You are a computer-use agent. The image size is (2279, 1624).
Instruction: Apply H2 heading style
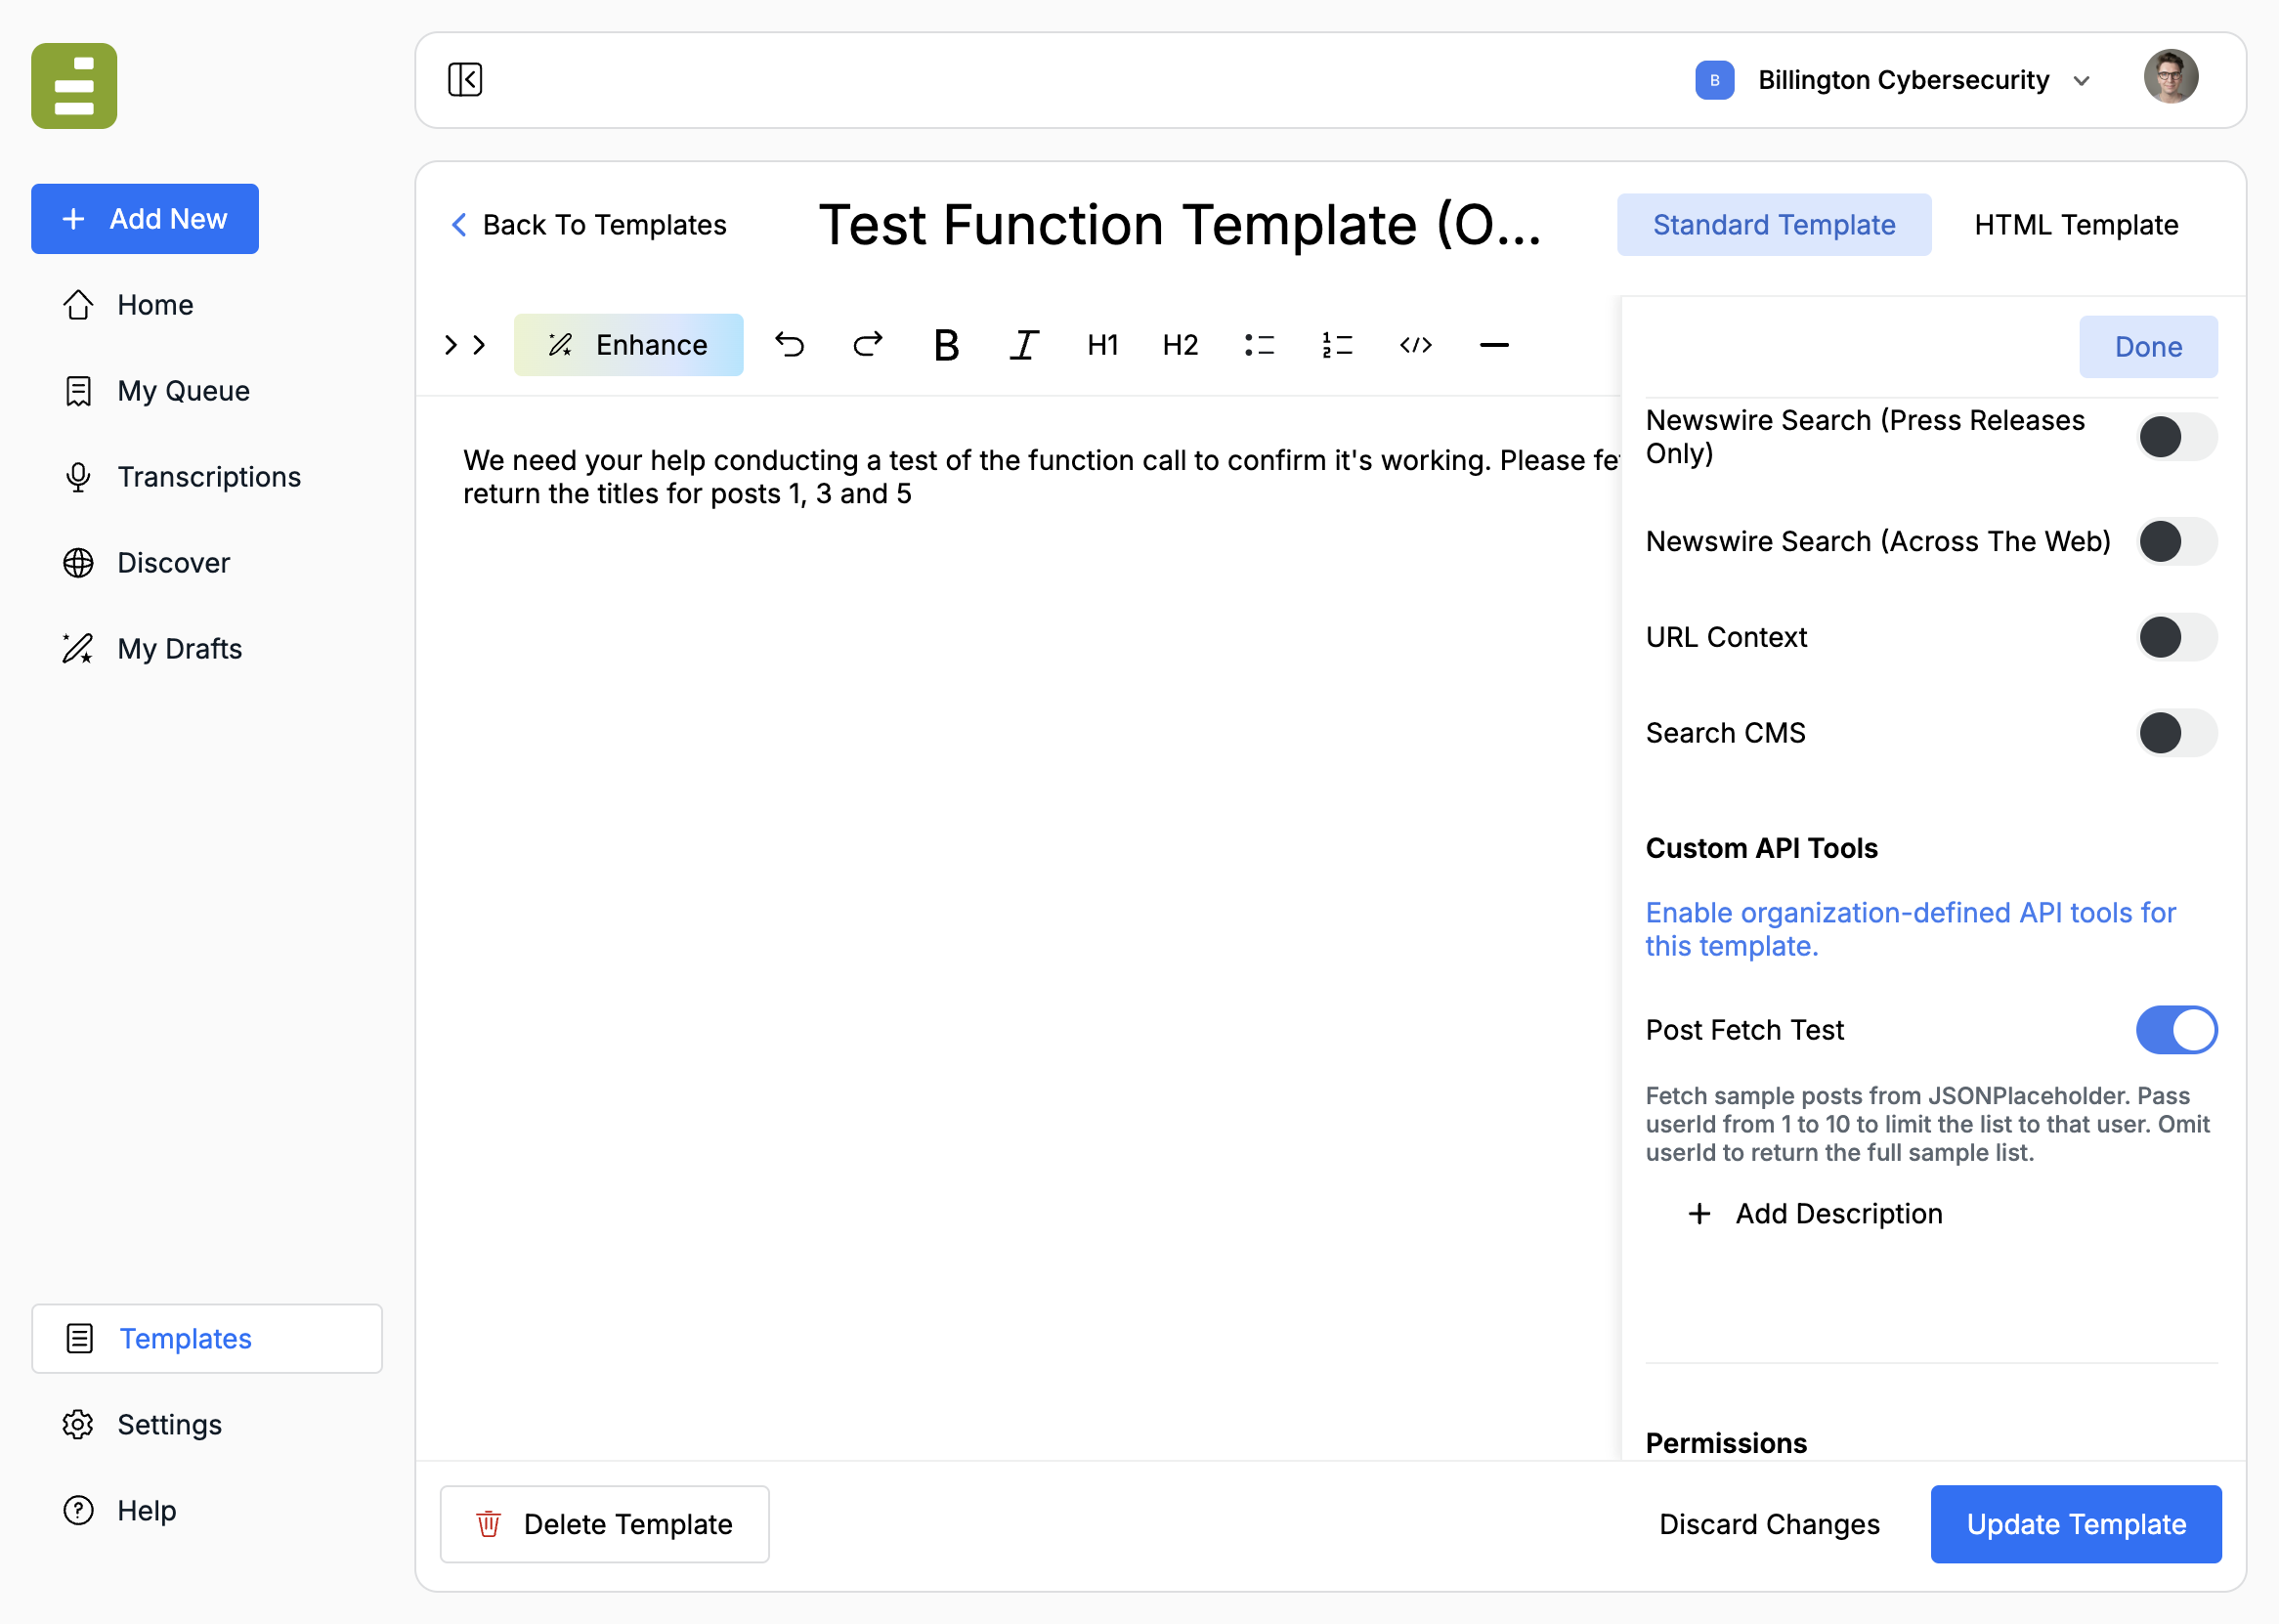[x=1180, y=345]
